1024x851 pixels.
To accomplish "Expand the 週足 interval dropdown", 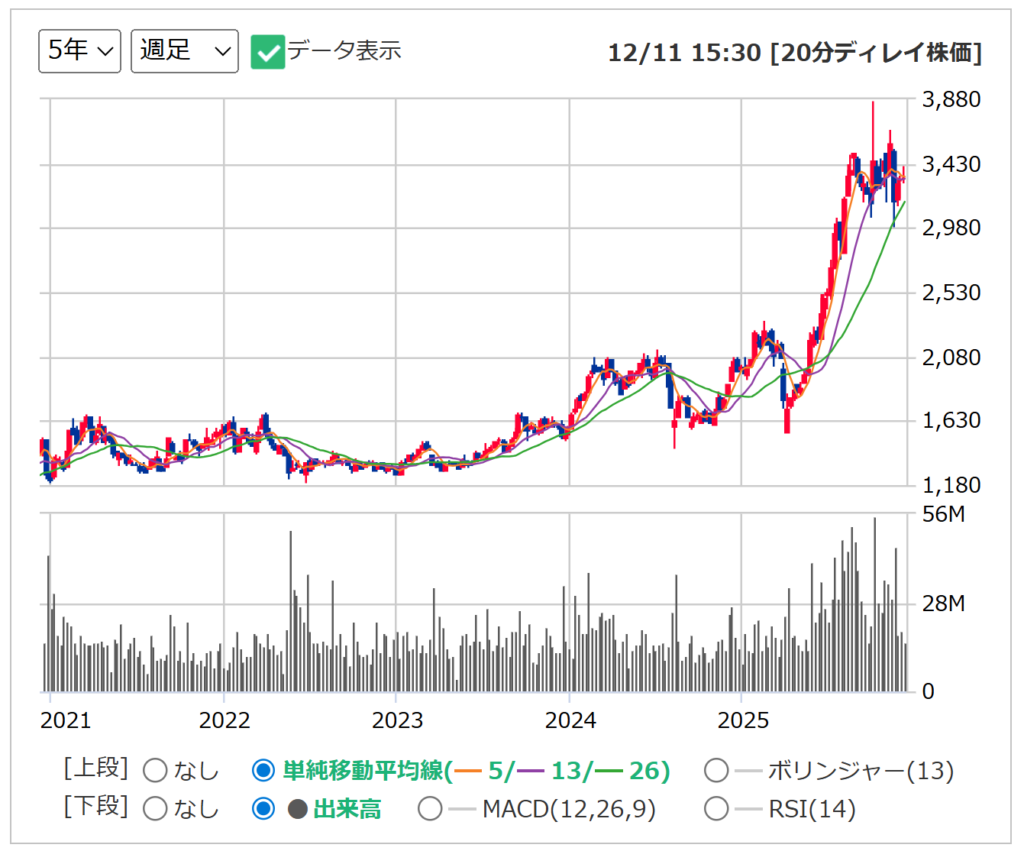I will [x=184, y=51].
